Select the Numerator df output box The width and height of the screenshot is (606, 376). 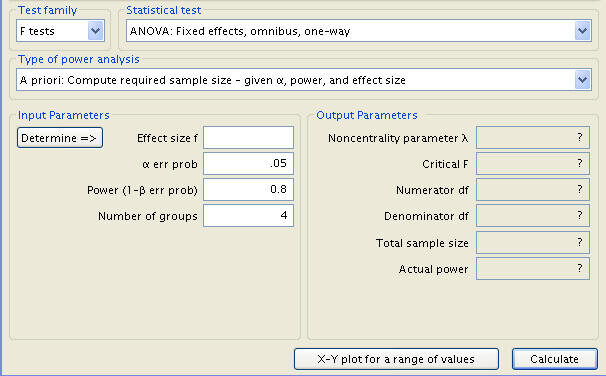pyautogui.click(x=533, y=189)
